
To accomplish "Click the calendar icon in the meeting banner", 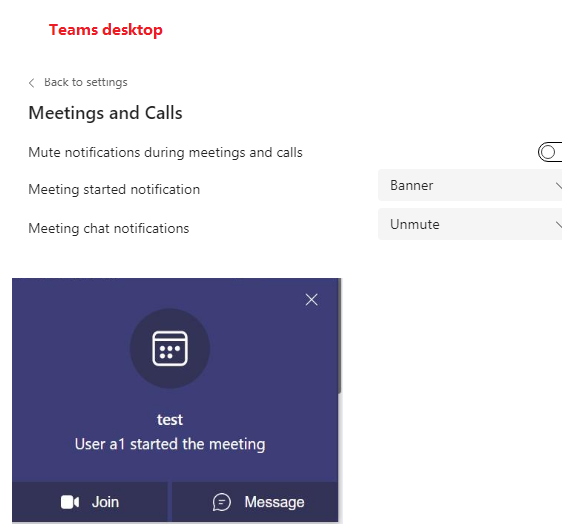I will (x=170, y=348).
